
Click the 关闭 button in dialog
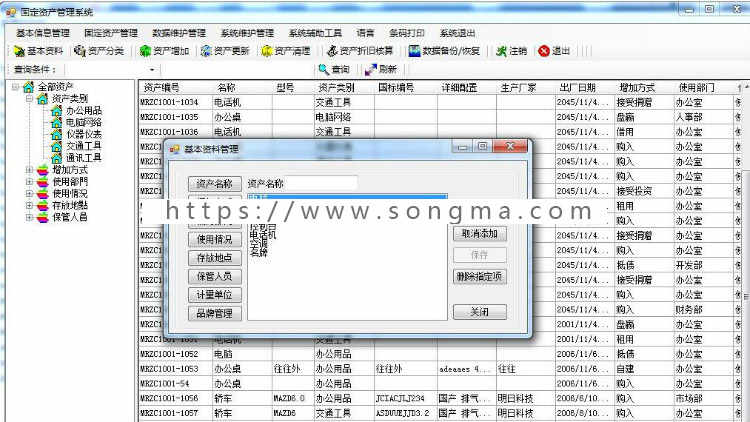click(x=480, y=312)
